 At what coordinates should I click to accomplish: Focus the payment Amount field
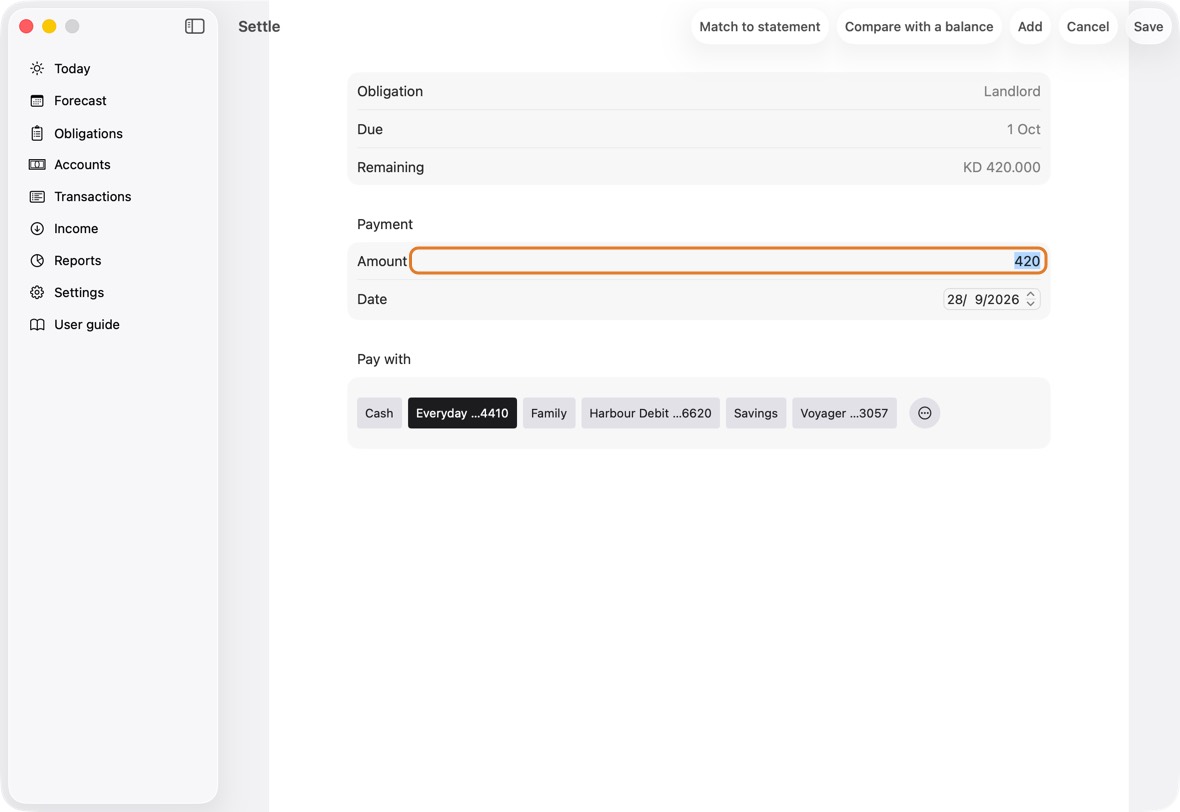[x=728, y=261]
